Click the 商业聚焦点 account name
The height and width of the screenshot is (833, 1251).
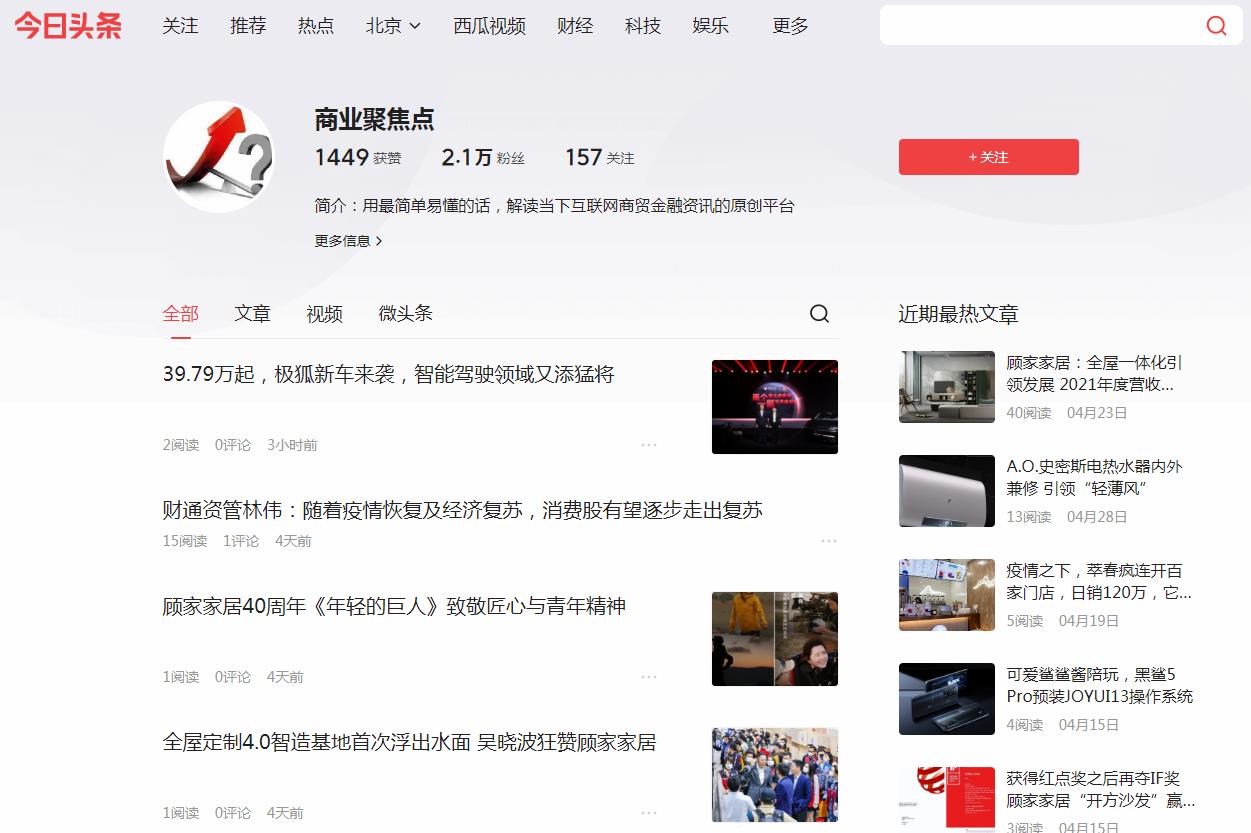tap(375, 120)
